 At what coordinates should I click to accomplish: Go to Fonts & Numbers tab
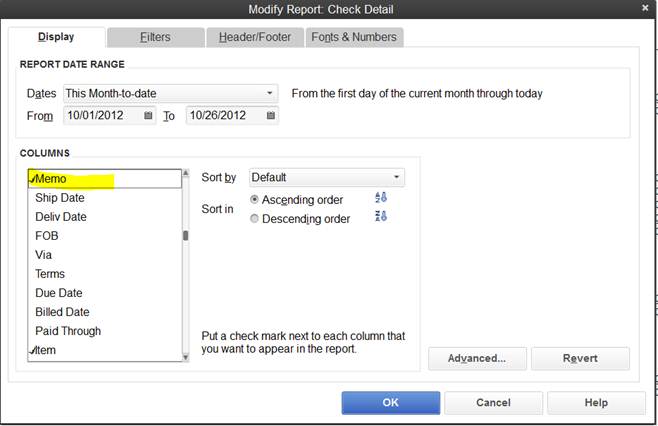(353, 37)
